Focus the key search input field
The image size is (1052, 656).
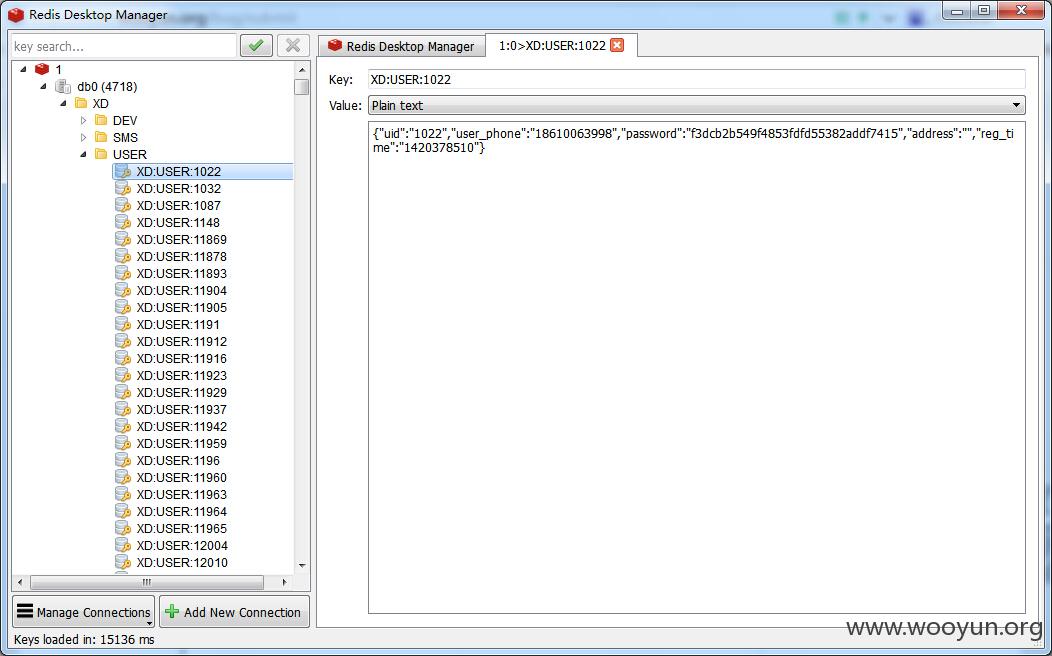point(124,46)
